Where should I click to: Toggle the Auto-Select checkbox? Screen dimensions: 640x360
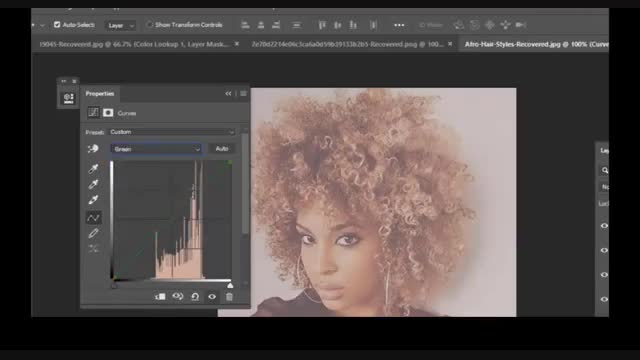57,25
